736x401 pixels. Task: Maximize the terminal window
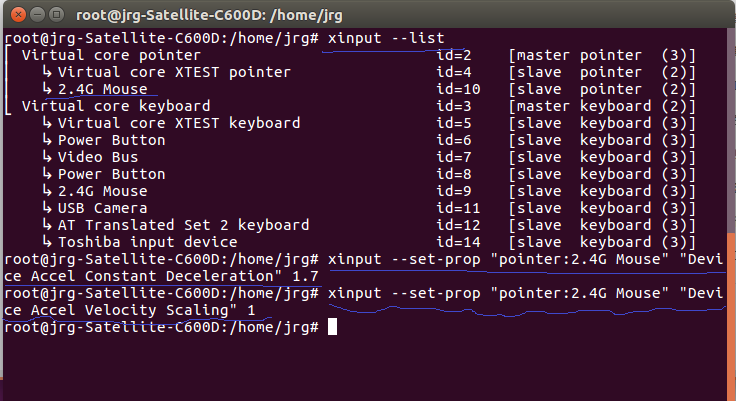coord(56,15)
